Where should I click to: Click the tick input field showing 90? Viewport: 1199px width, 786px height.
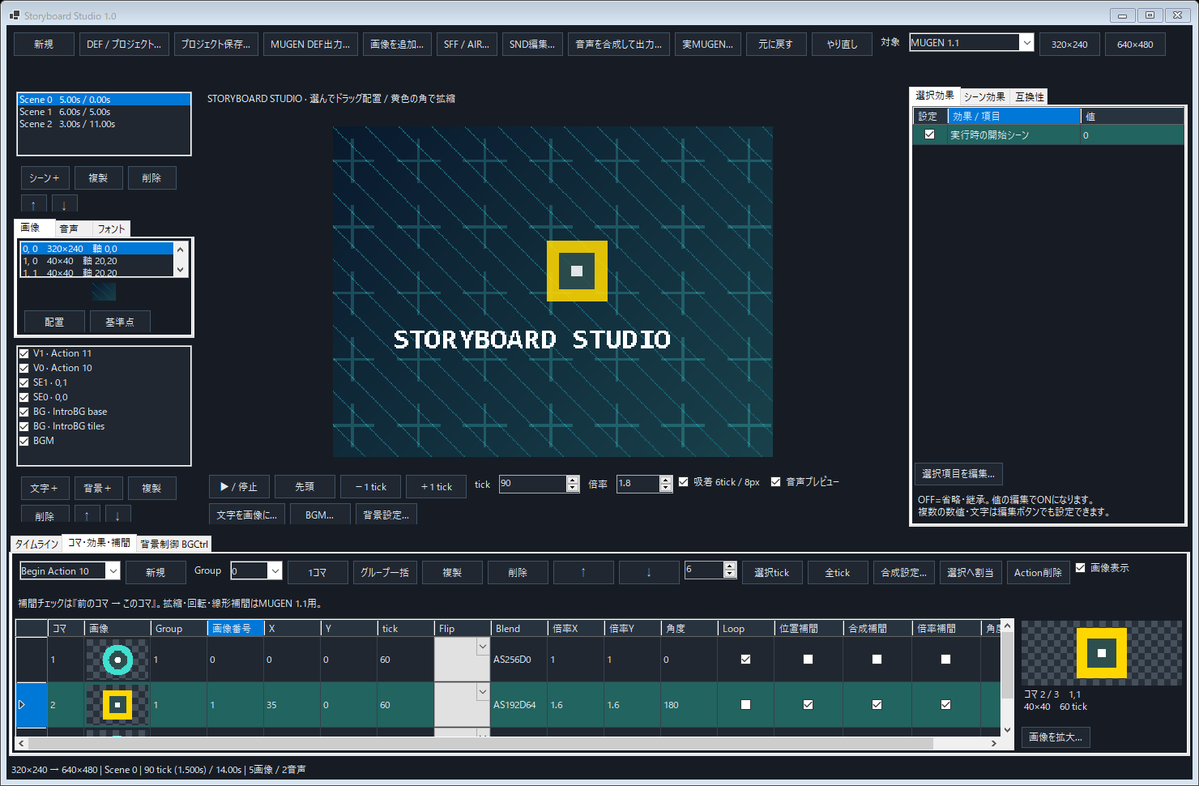[532, 484]
